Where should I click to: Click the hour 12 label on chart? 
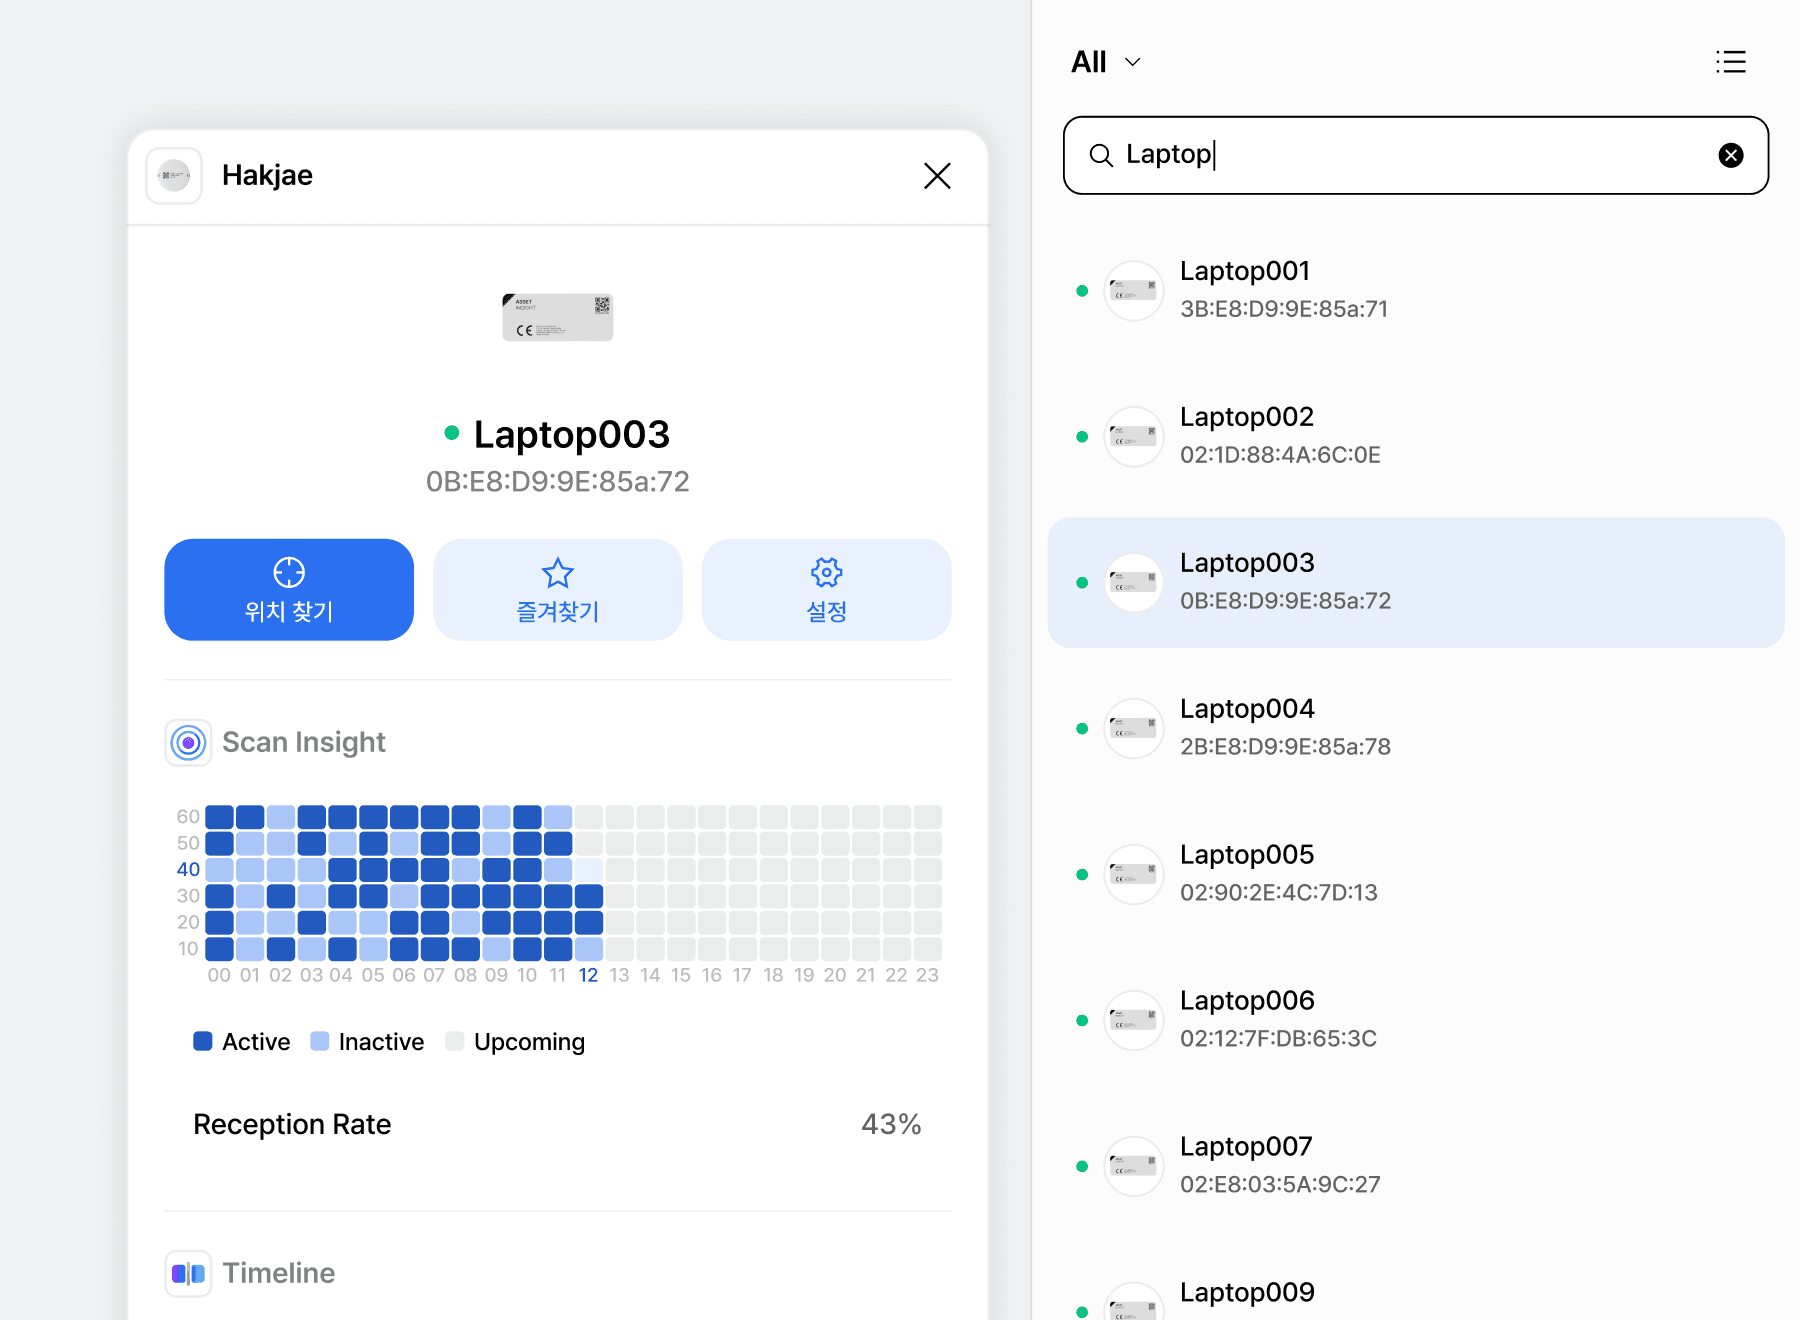point(588,975)
